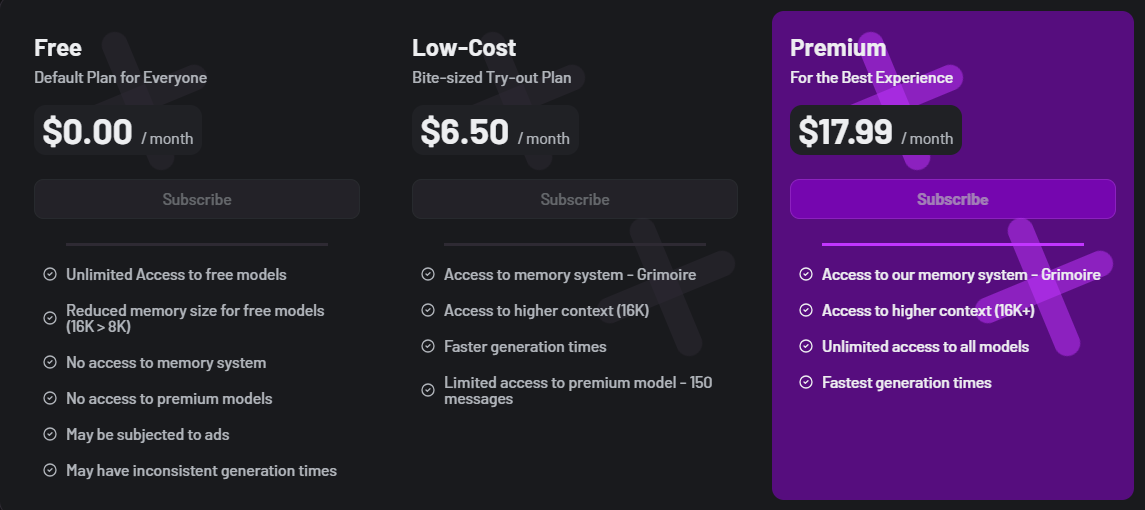The image size is (1145, 510).
Task: Select the $6.50 / month price badge
Action: (495, 131)
